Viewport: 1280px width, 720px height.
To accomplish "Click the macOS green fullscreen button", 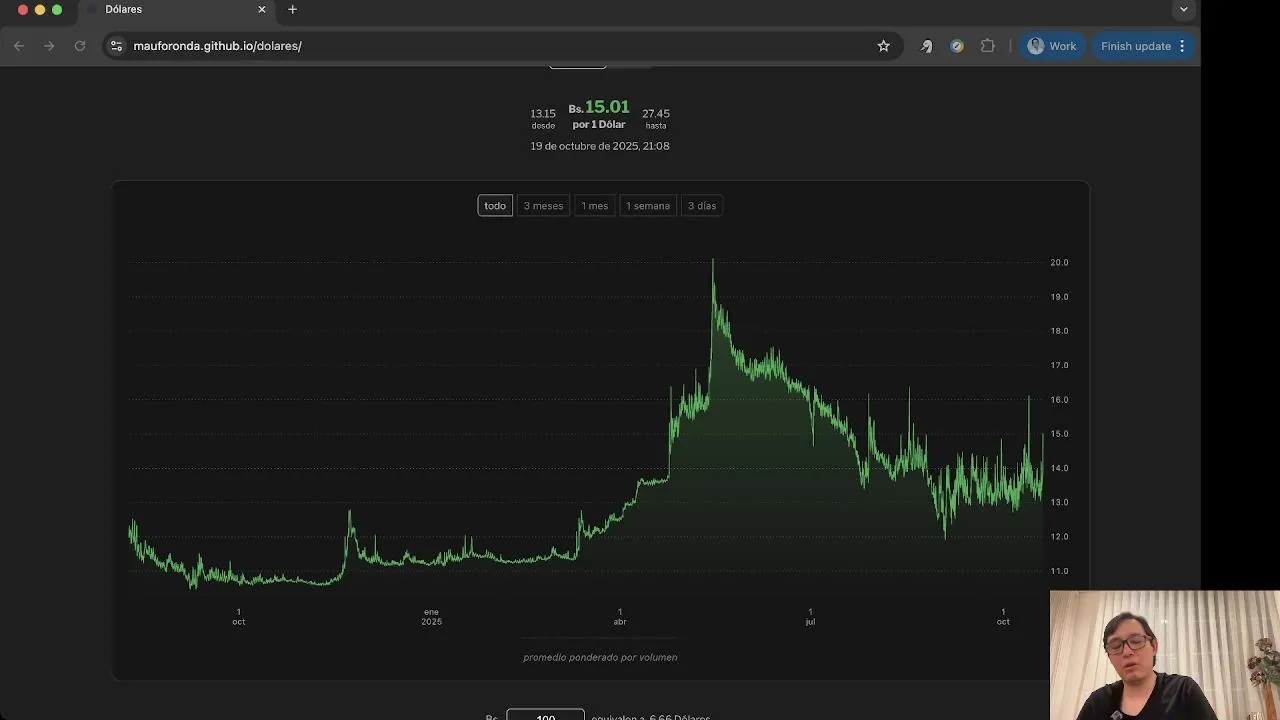I will pyautogui.click(x=57, y=9).
